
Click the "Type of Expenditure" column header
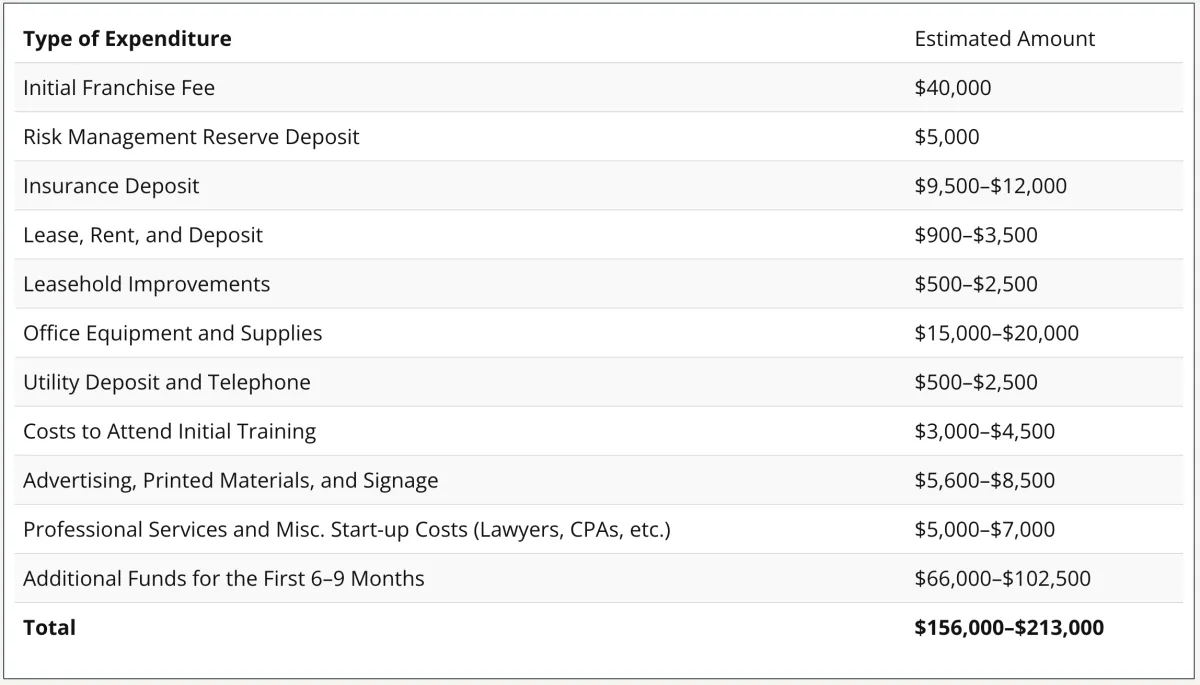(x=127, y=39)
